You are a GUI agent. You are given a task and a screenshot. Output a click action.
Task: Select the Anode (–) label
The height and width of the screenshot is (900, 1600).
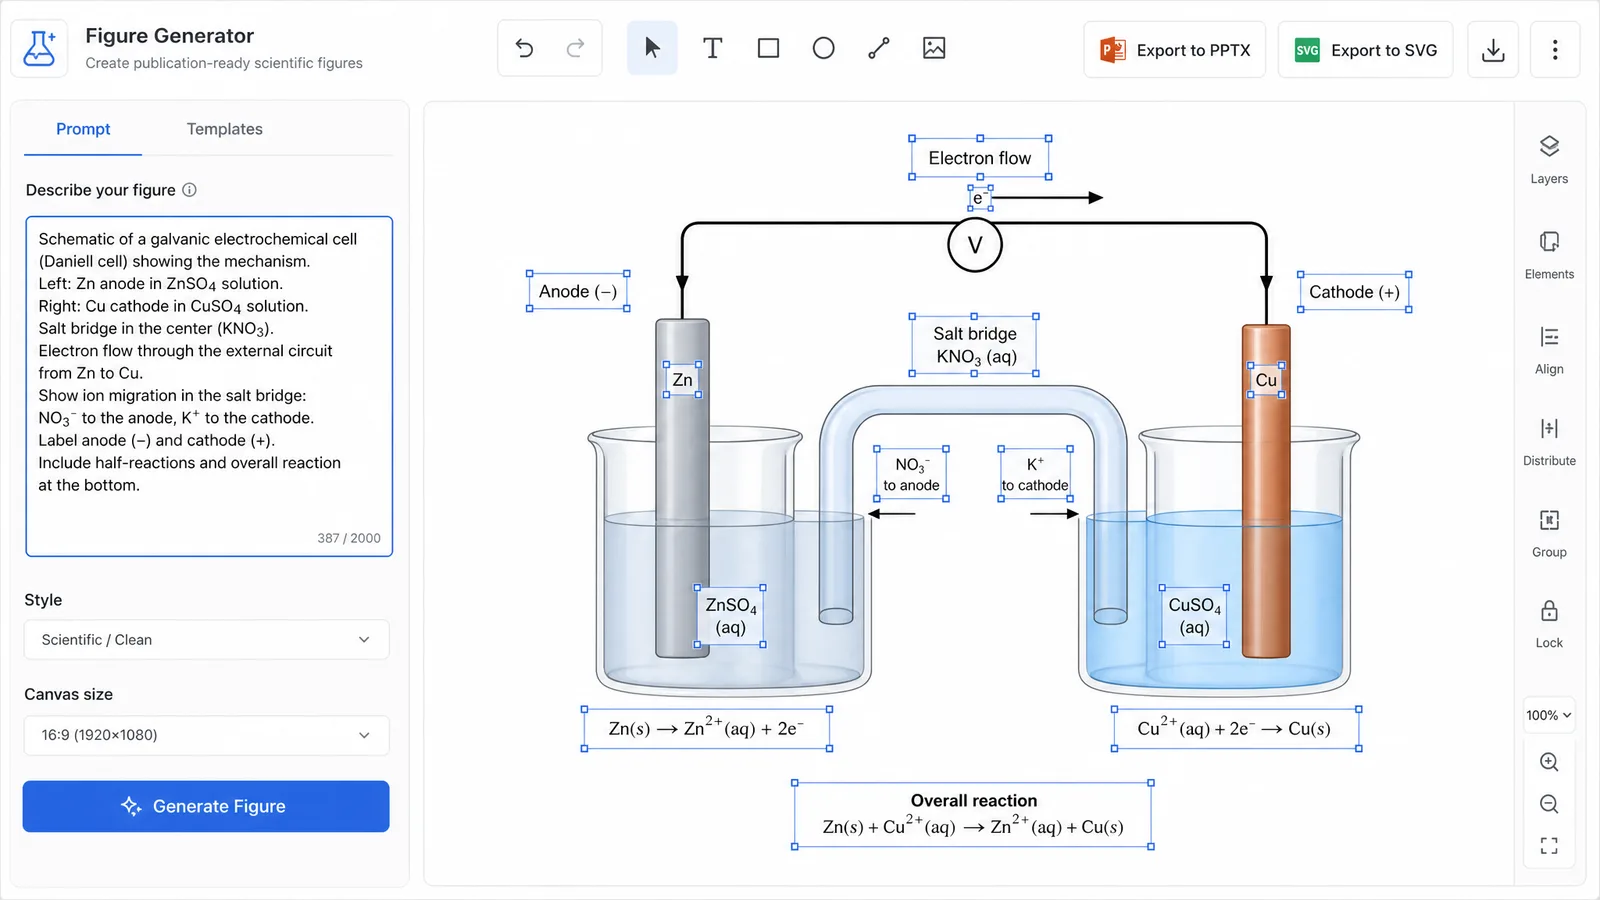point(578,291)
